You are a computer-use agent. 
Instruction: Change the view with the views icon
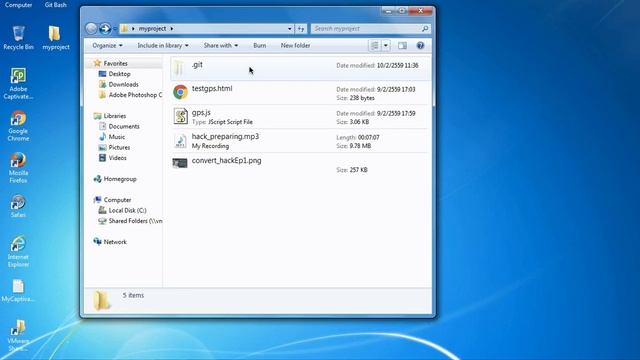point(374,46)
